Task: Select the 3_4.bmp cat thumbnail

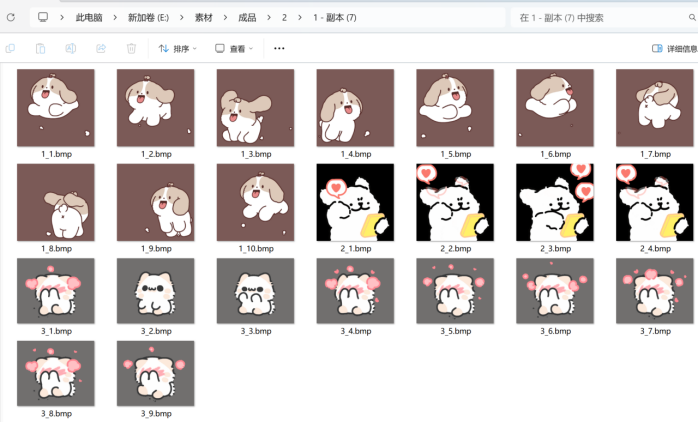Action: (355, 291)
